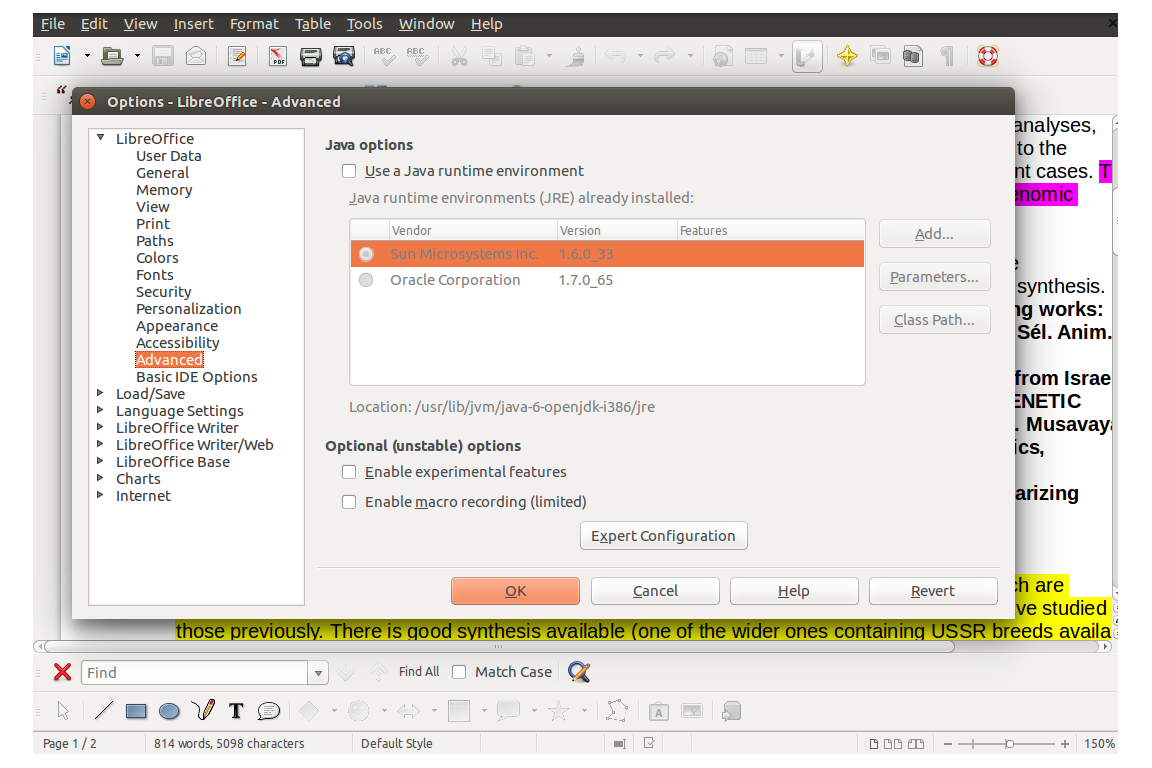Select the Callouts drawing tool
Image resolution: width=1152 pixels, height=768 pixels.
tap(269, 711)
